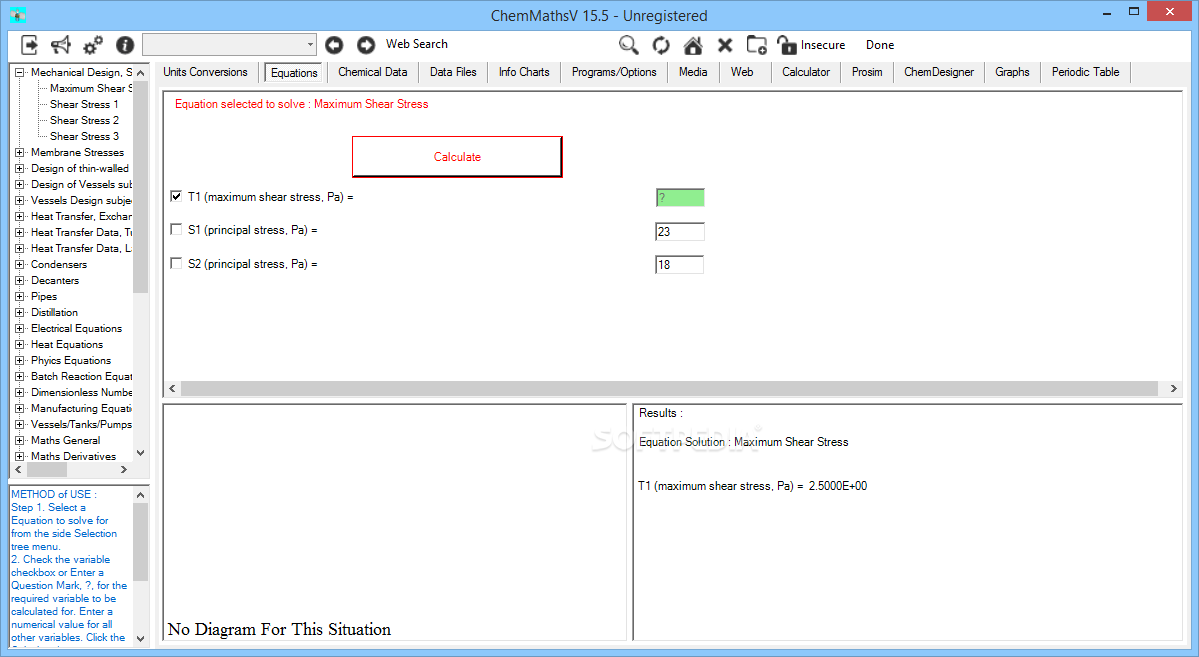Click the Calculate button
The image size is (1199, 657).
point(457,157)
